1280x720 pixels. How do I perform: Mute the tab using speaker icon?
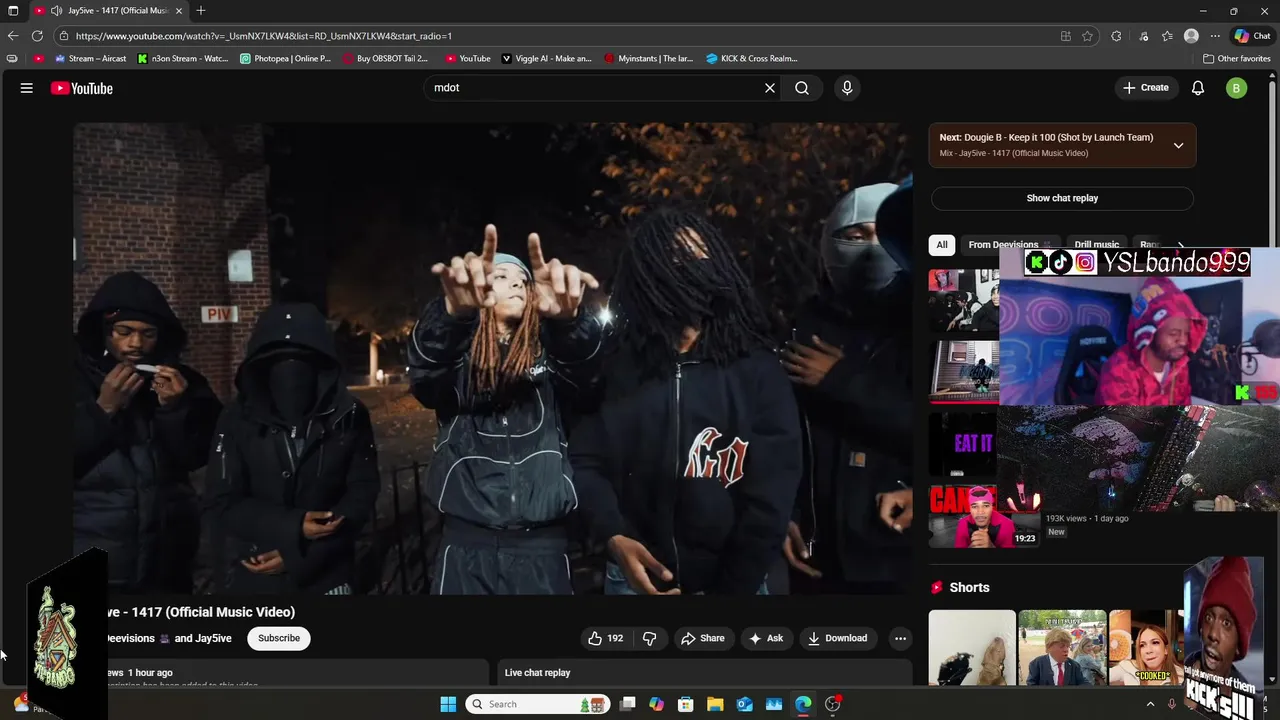click(x=56, y=11)
